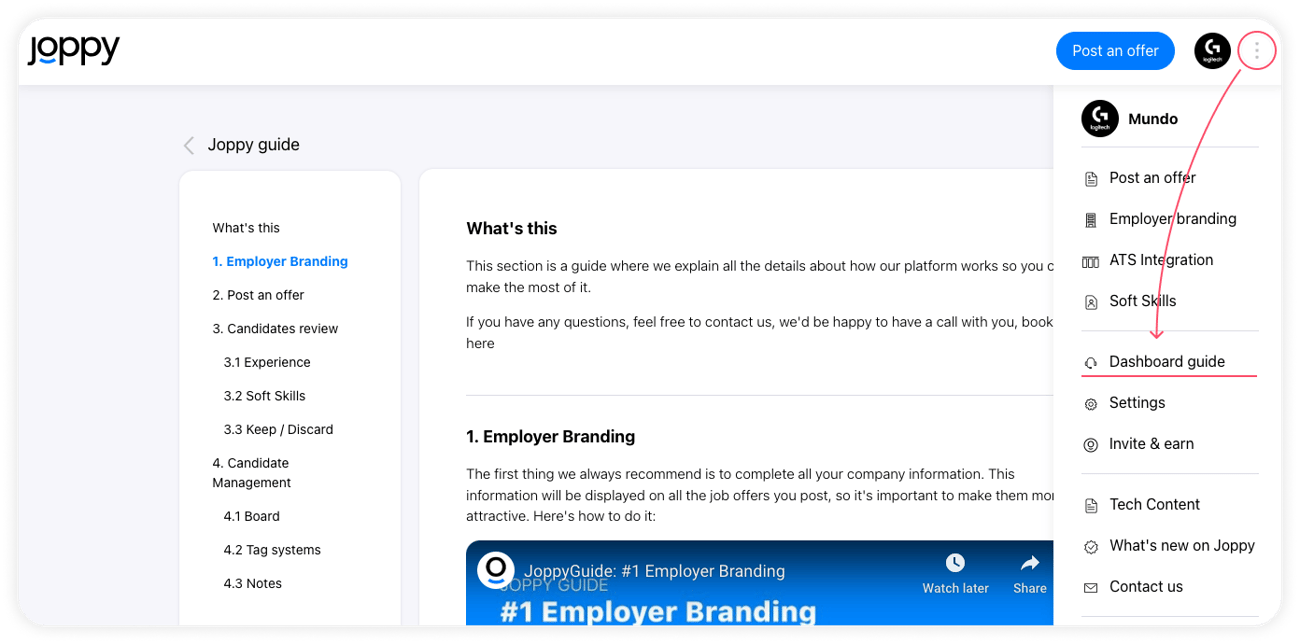
Task: Open What's new on Joppy
Action: pyautogui.click(x=1181, y=546)
